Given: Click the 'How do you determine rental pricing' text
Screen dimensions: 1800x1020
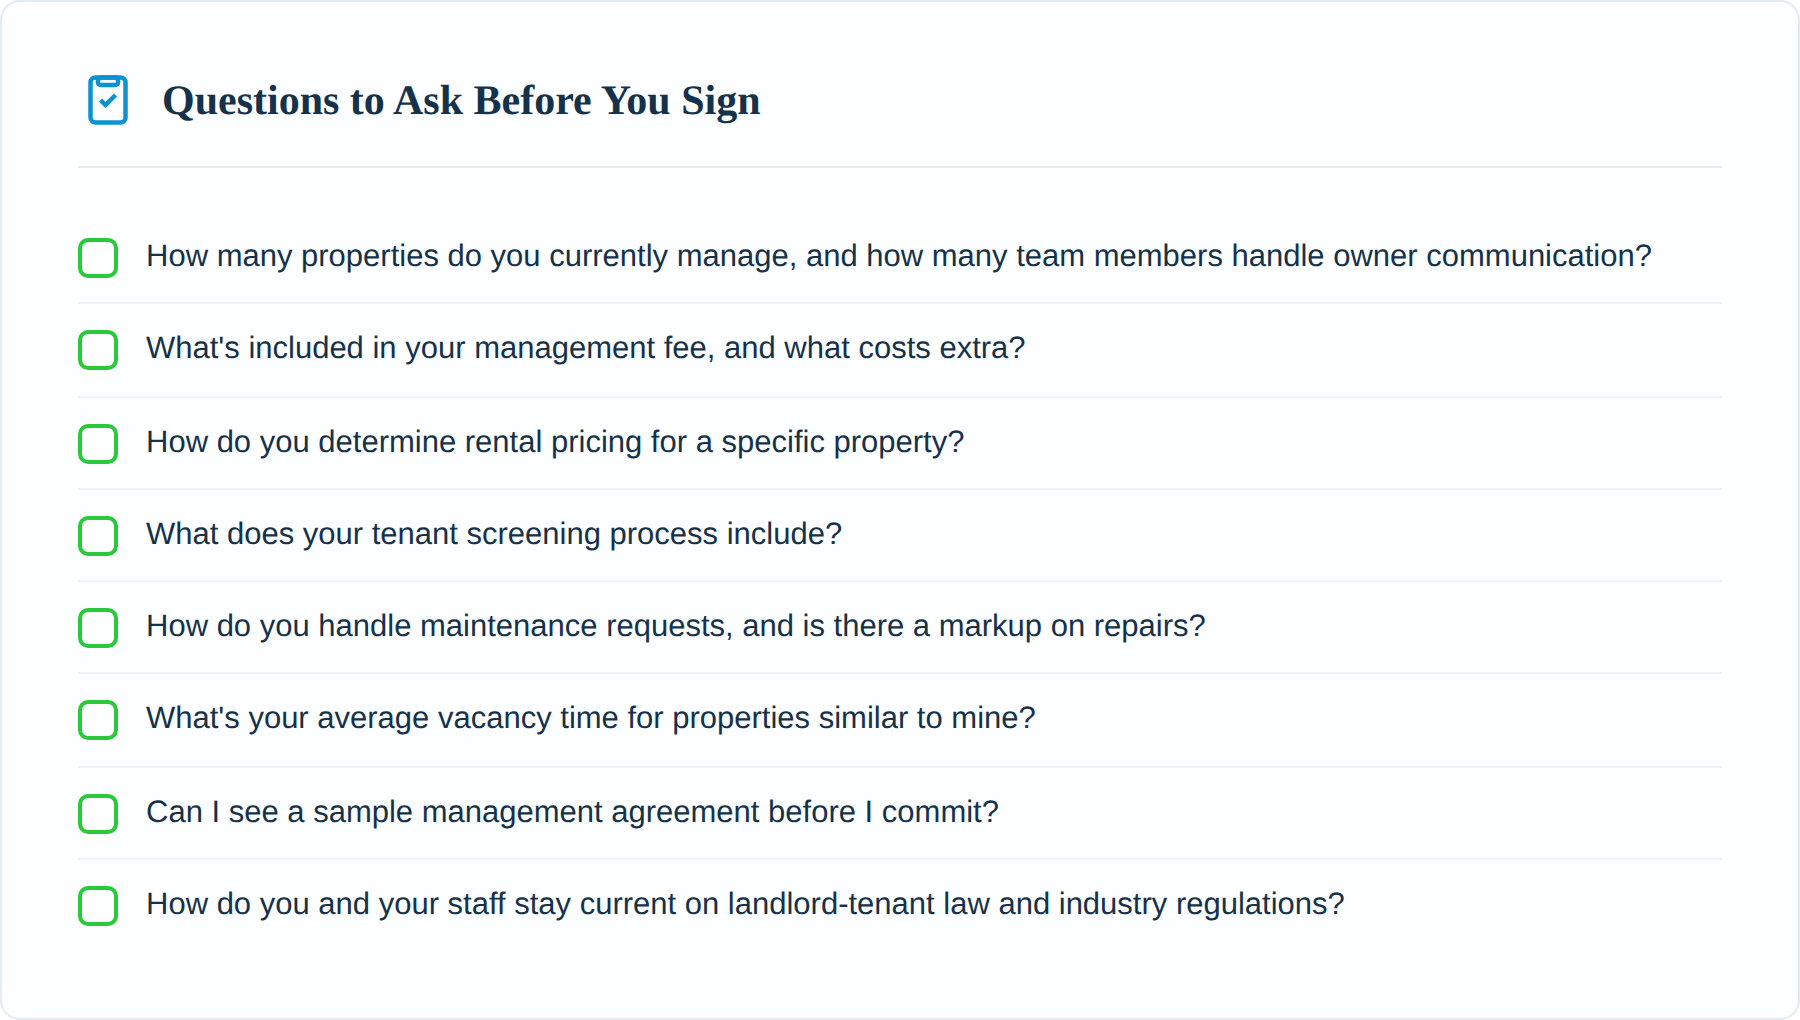Looking at the screenshot, I should tap(555, 442).
